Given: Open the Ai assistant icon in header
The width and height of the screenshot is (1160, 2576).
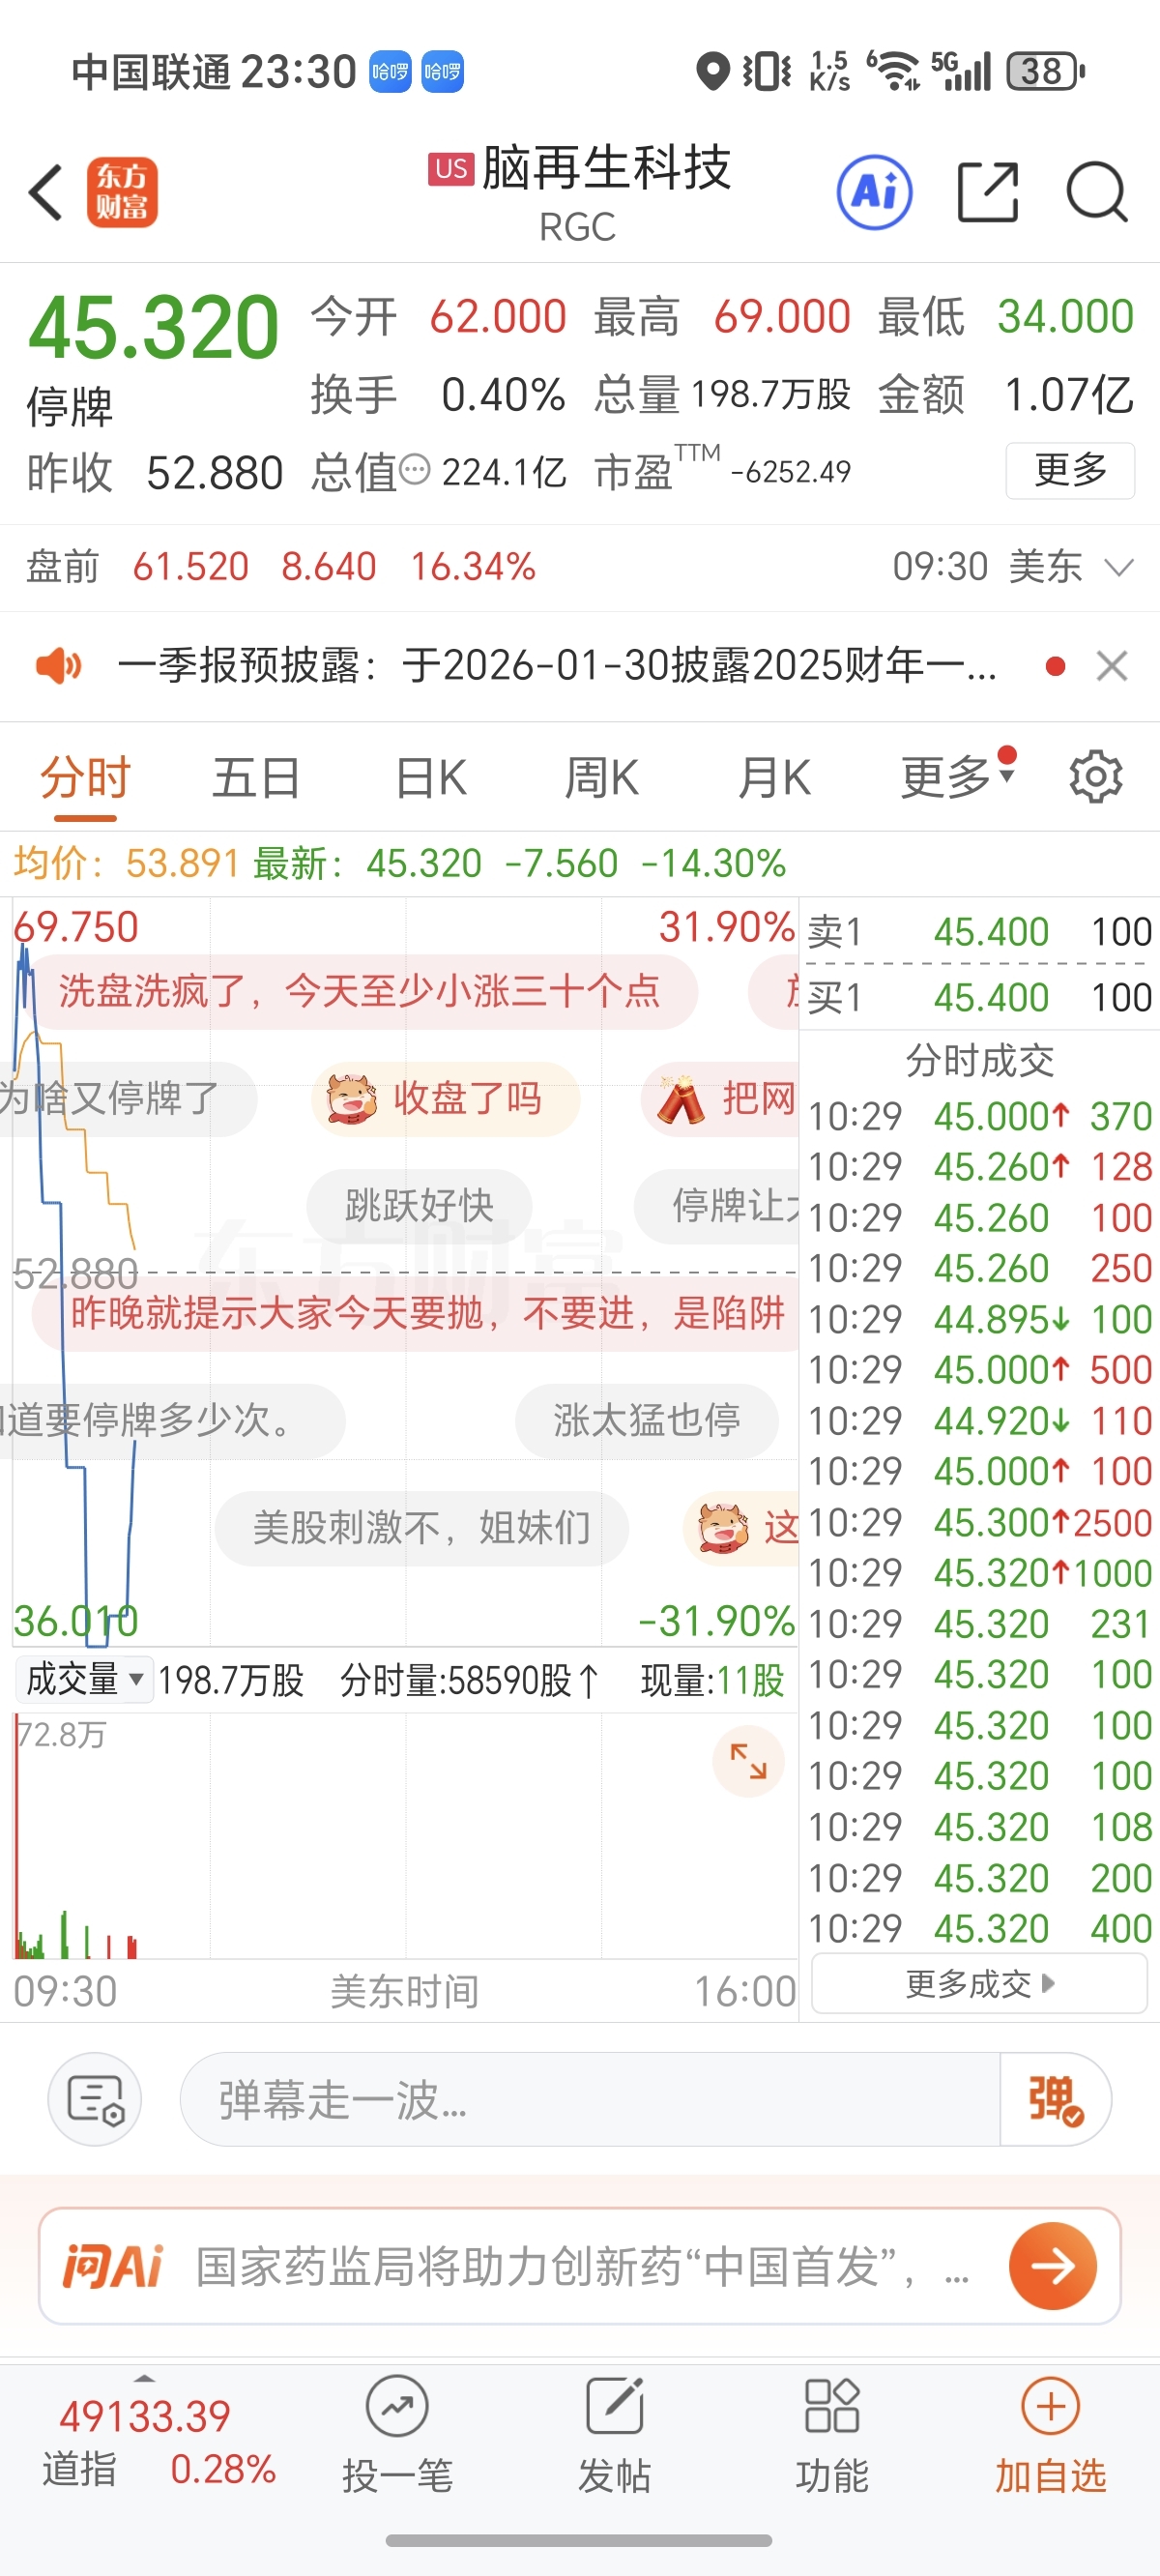Looking at the screenshot, I should (x=874, y=192).
